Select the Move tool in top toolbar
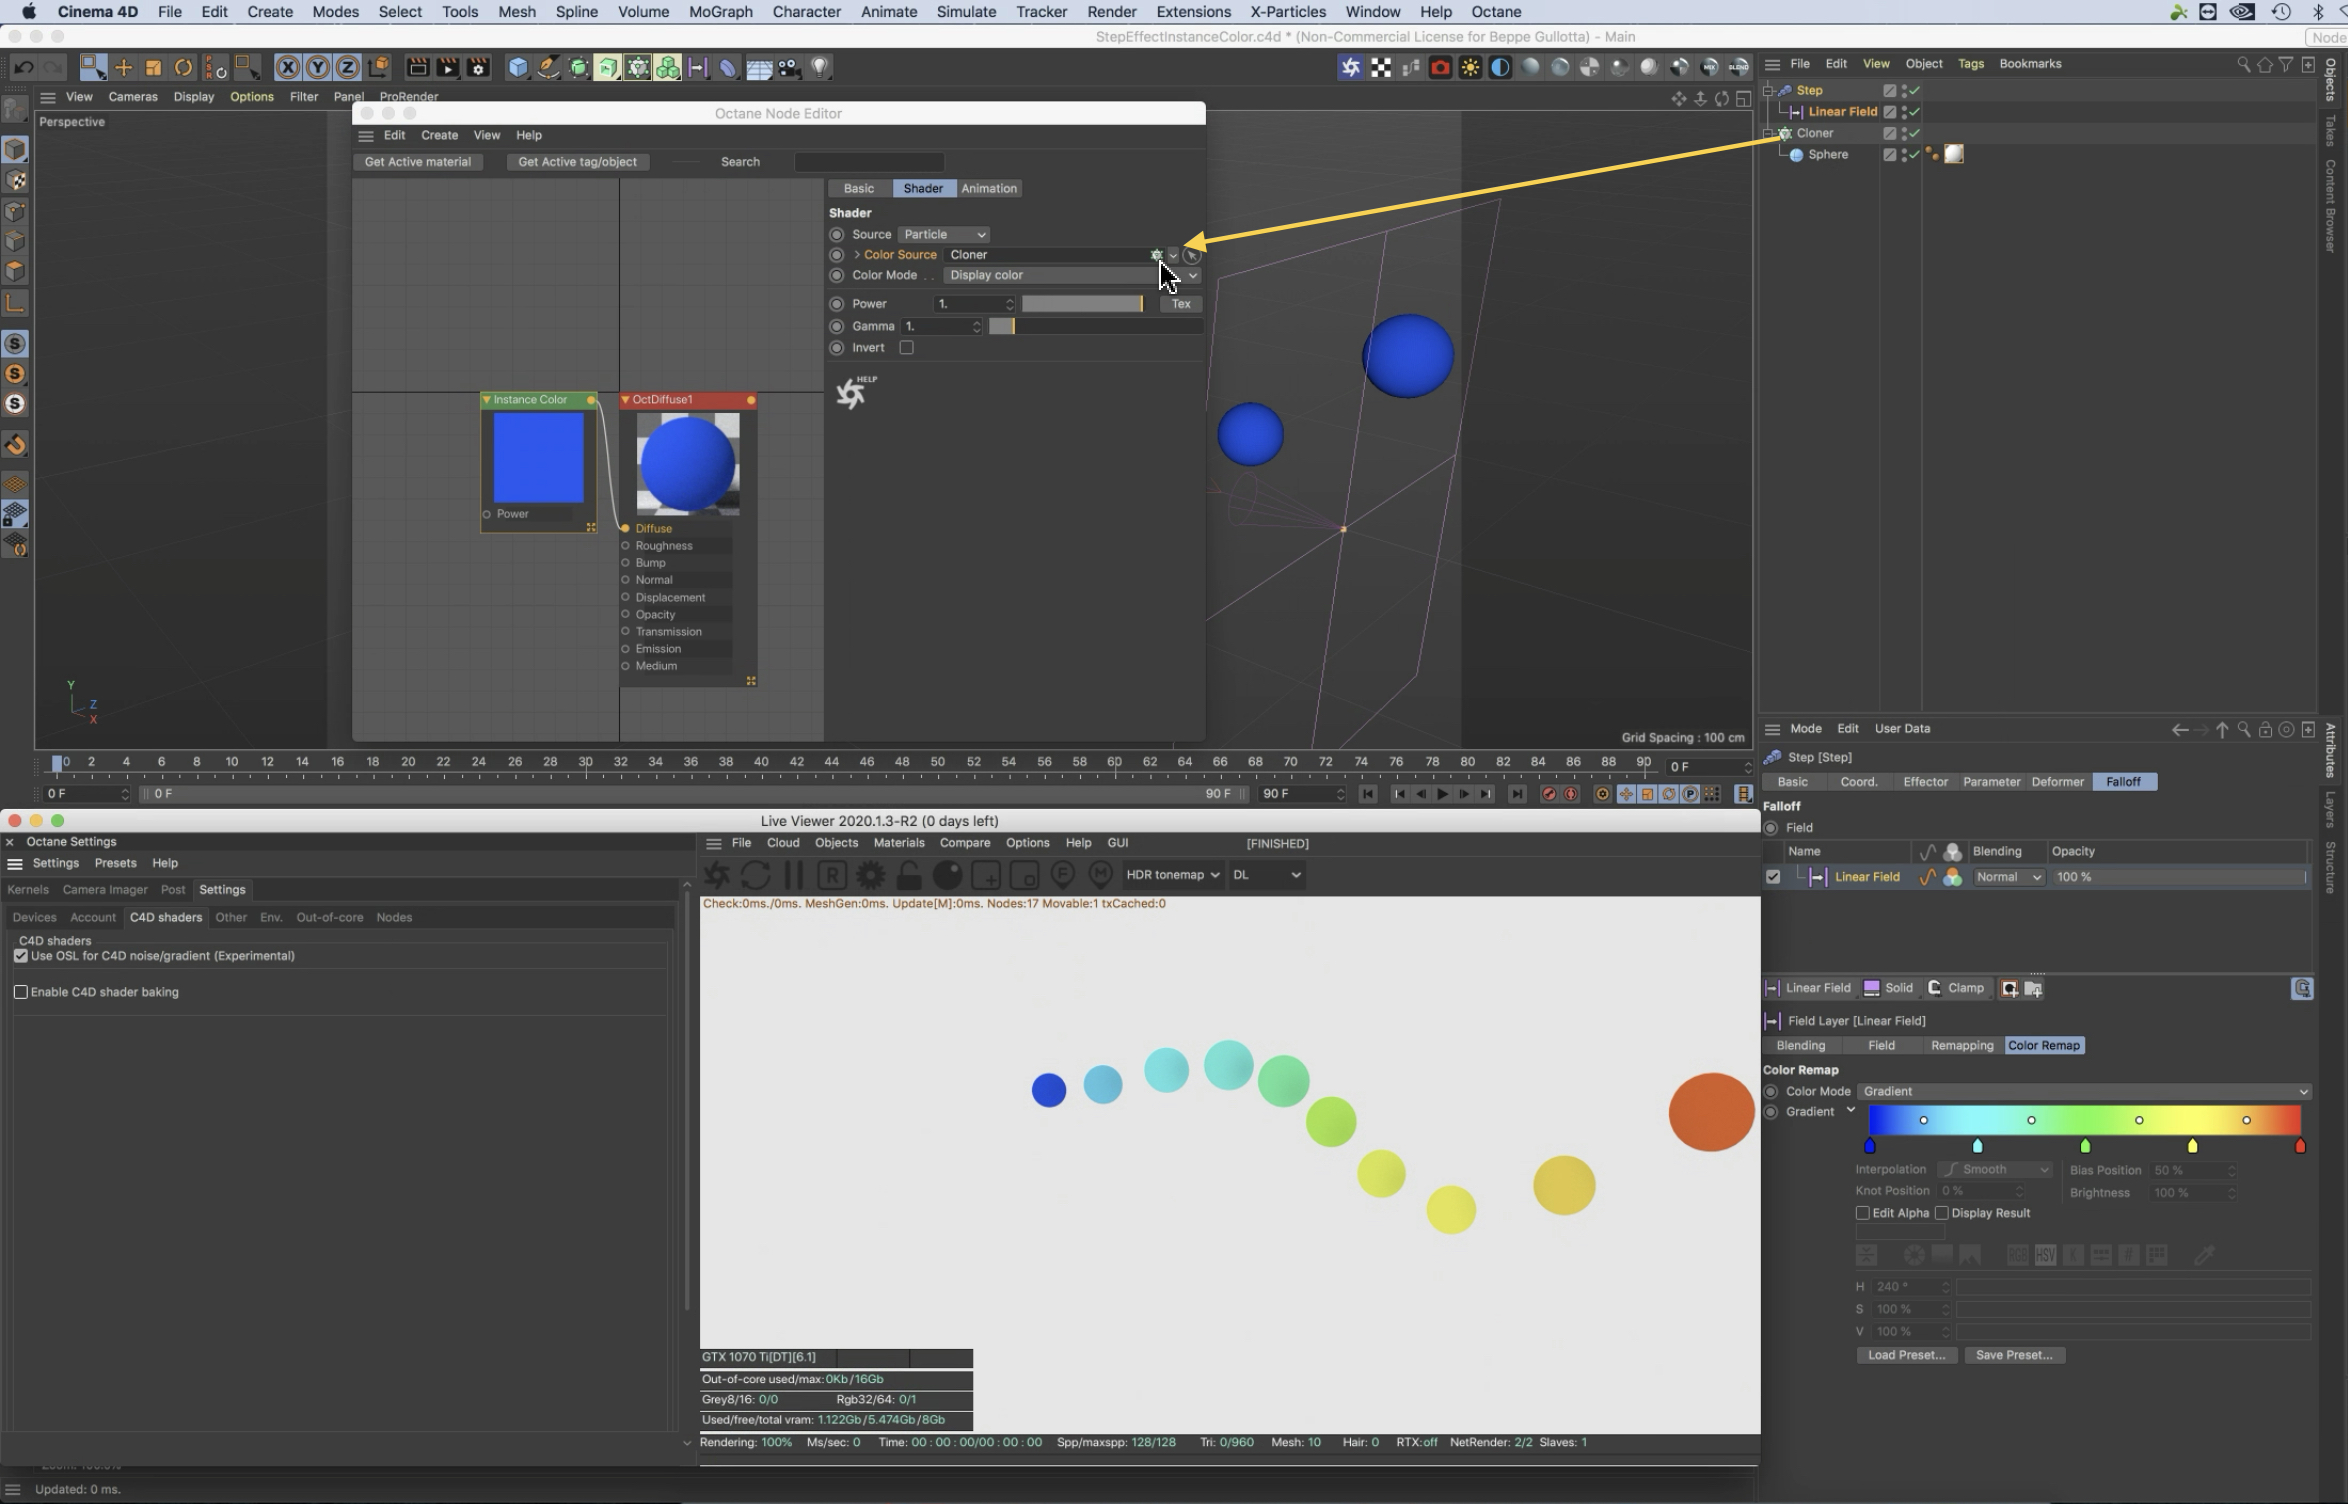The image size is (2348, 1504). [123, 67]
